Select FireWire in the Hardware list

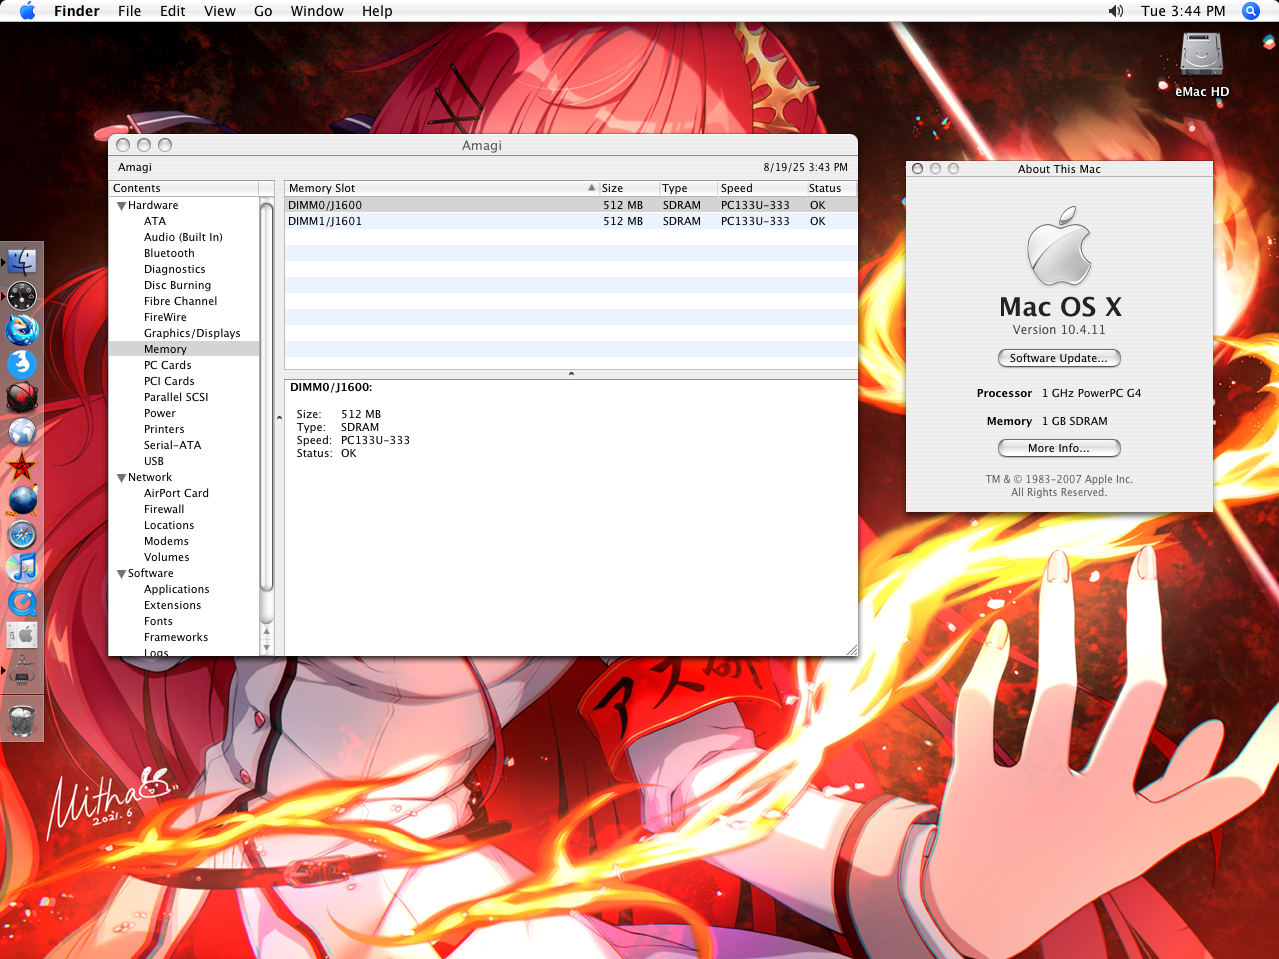165,317
